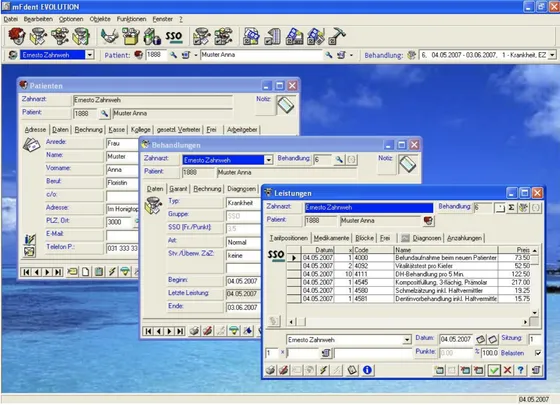Open Zahnarzt dropdown in Behandlungen window
This screenshot has width=560, height=405.
(x=269, y=160)
